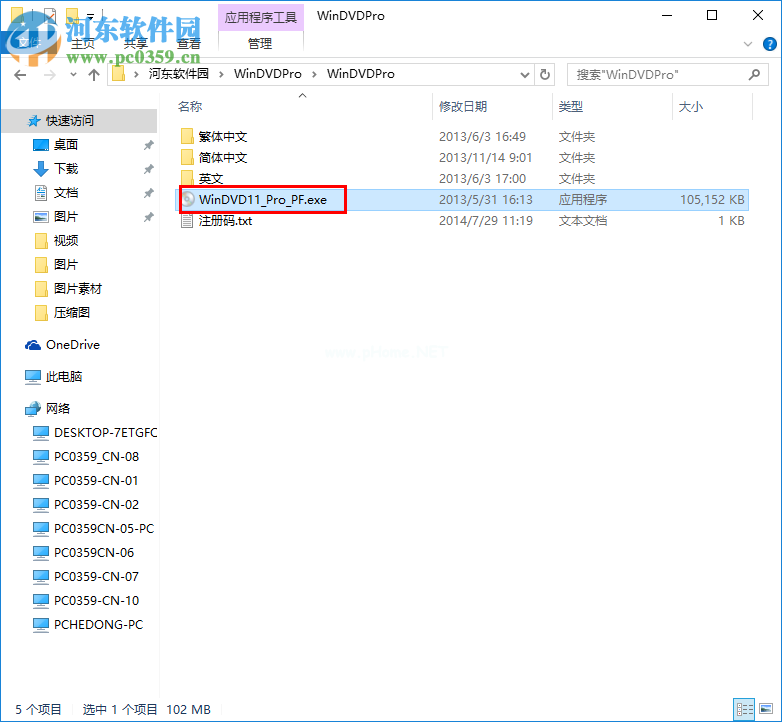The image size is (782, 722).
Task: Switch to large icons view
Action: (766, 709)
